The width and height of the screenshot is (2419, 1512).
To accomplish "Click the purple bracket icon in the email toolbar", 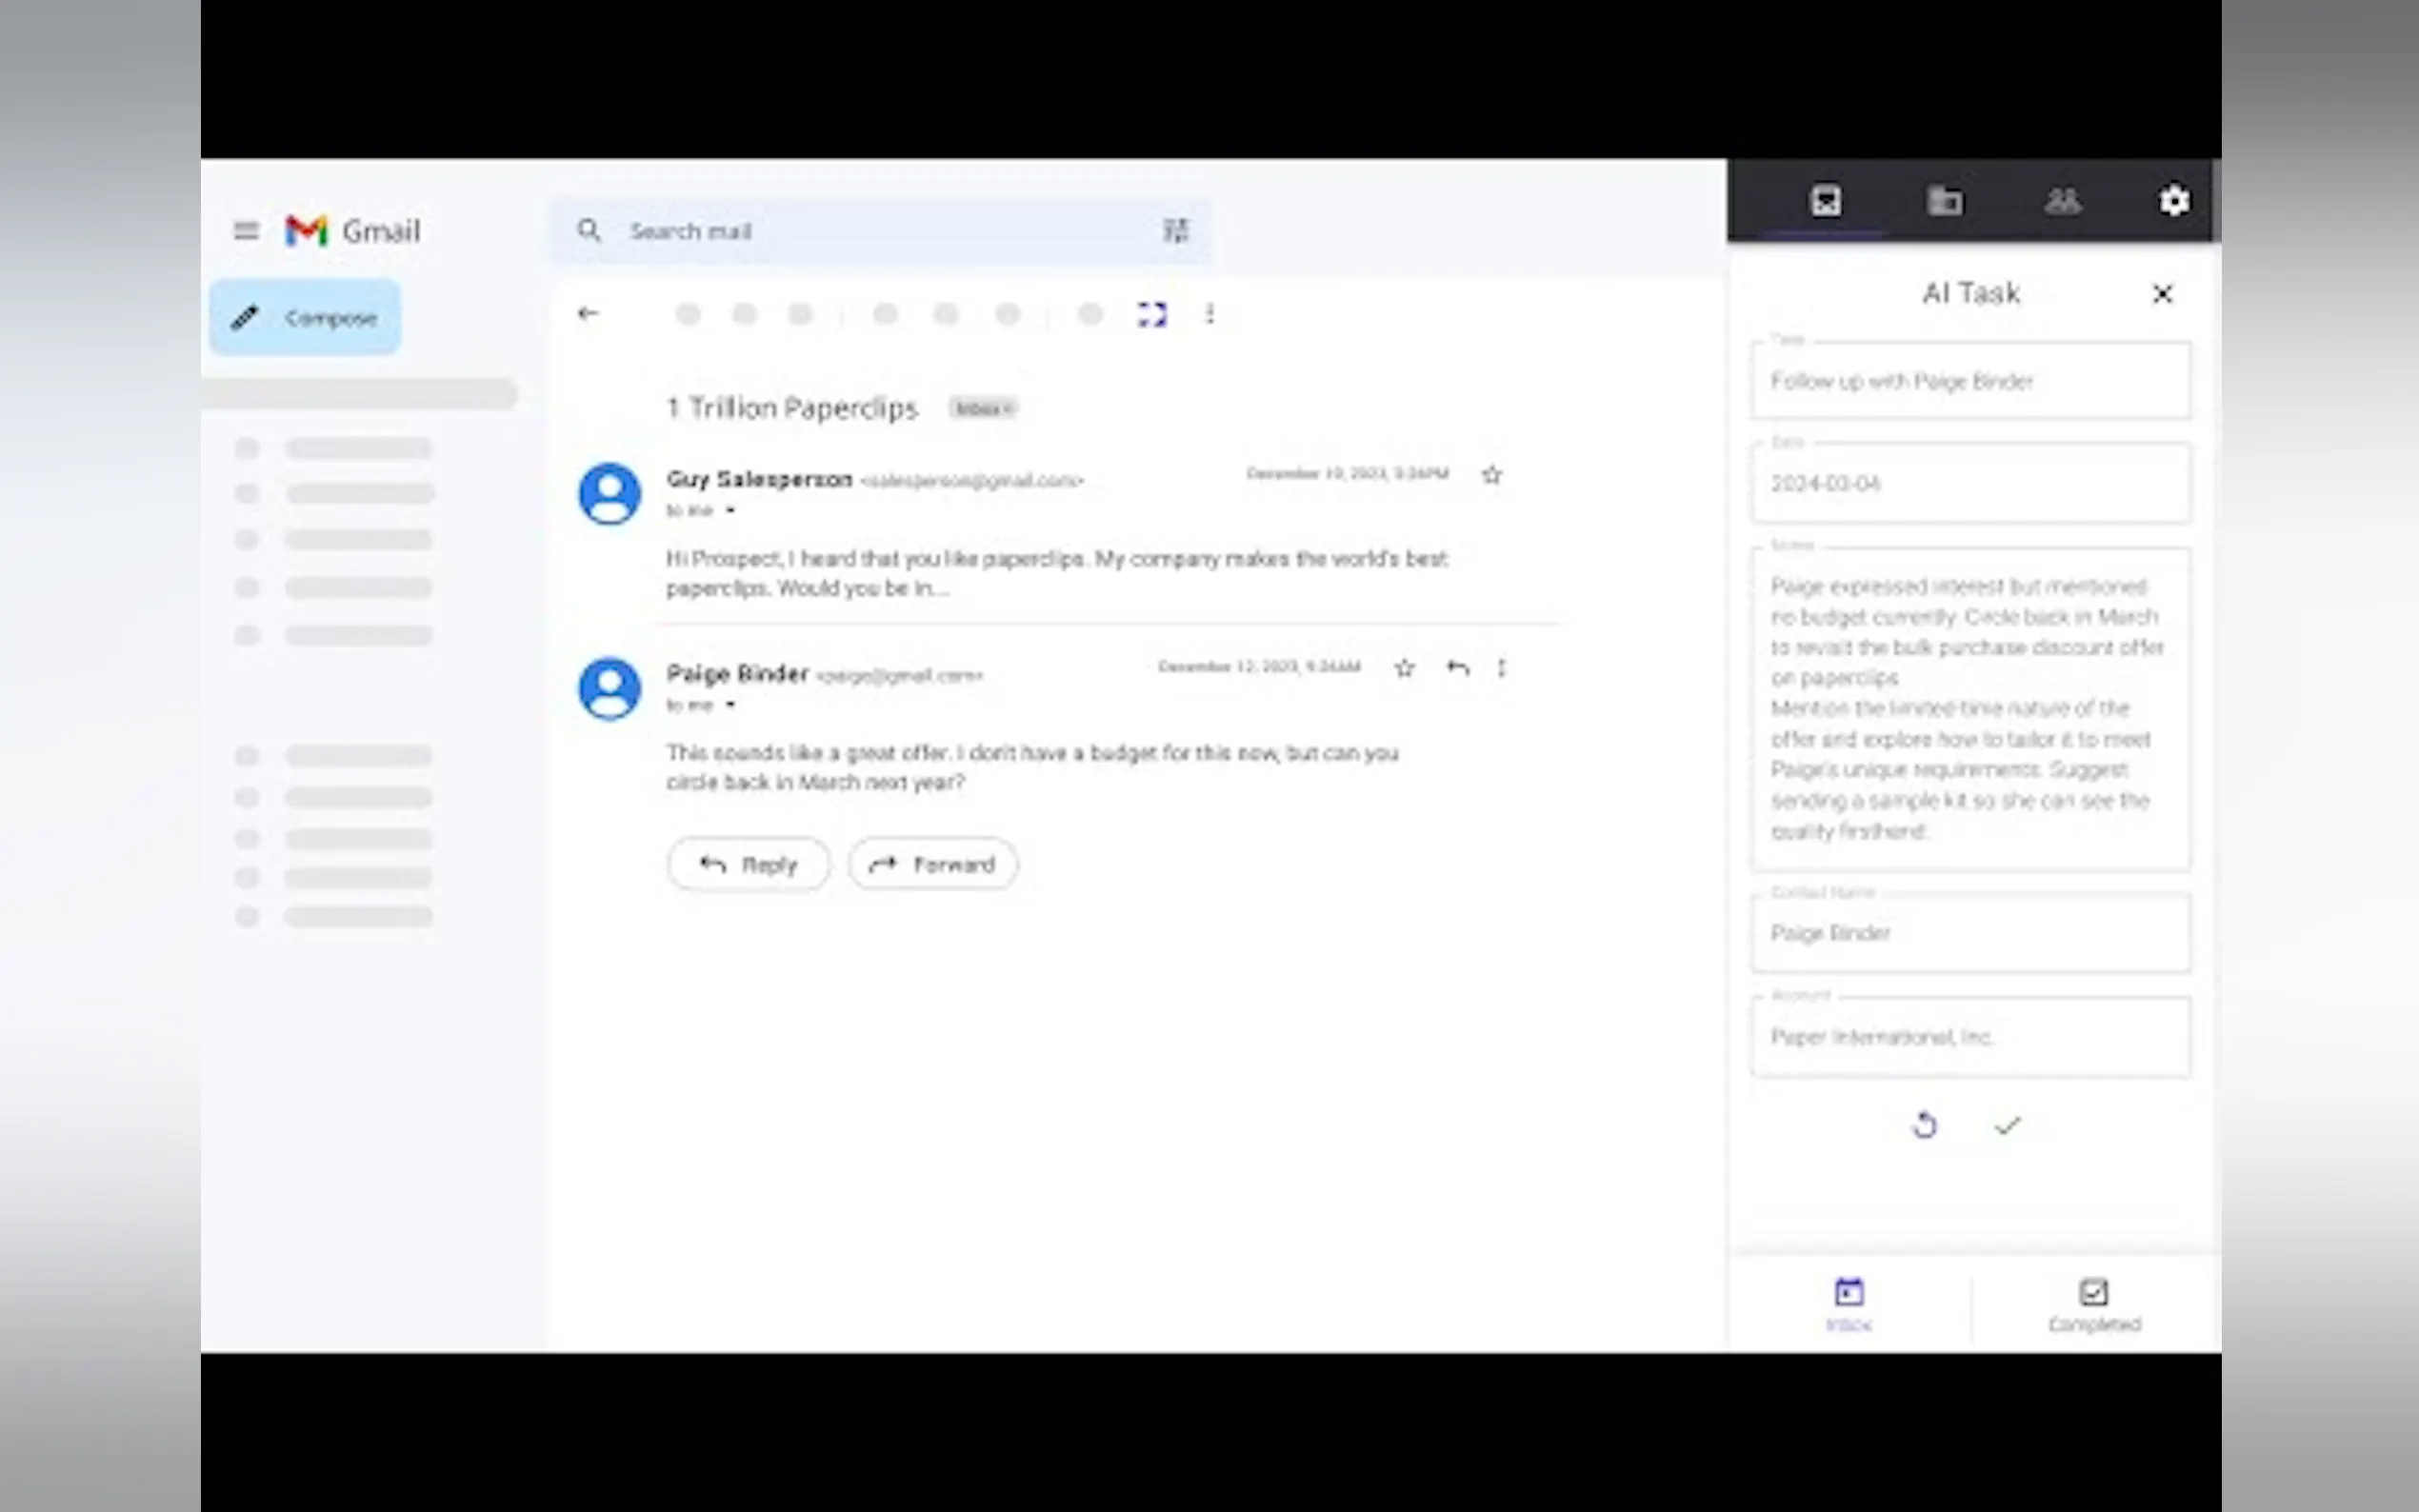I will click(1152, 315).
